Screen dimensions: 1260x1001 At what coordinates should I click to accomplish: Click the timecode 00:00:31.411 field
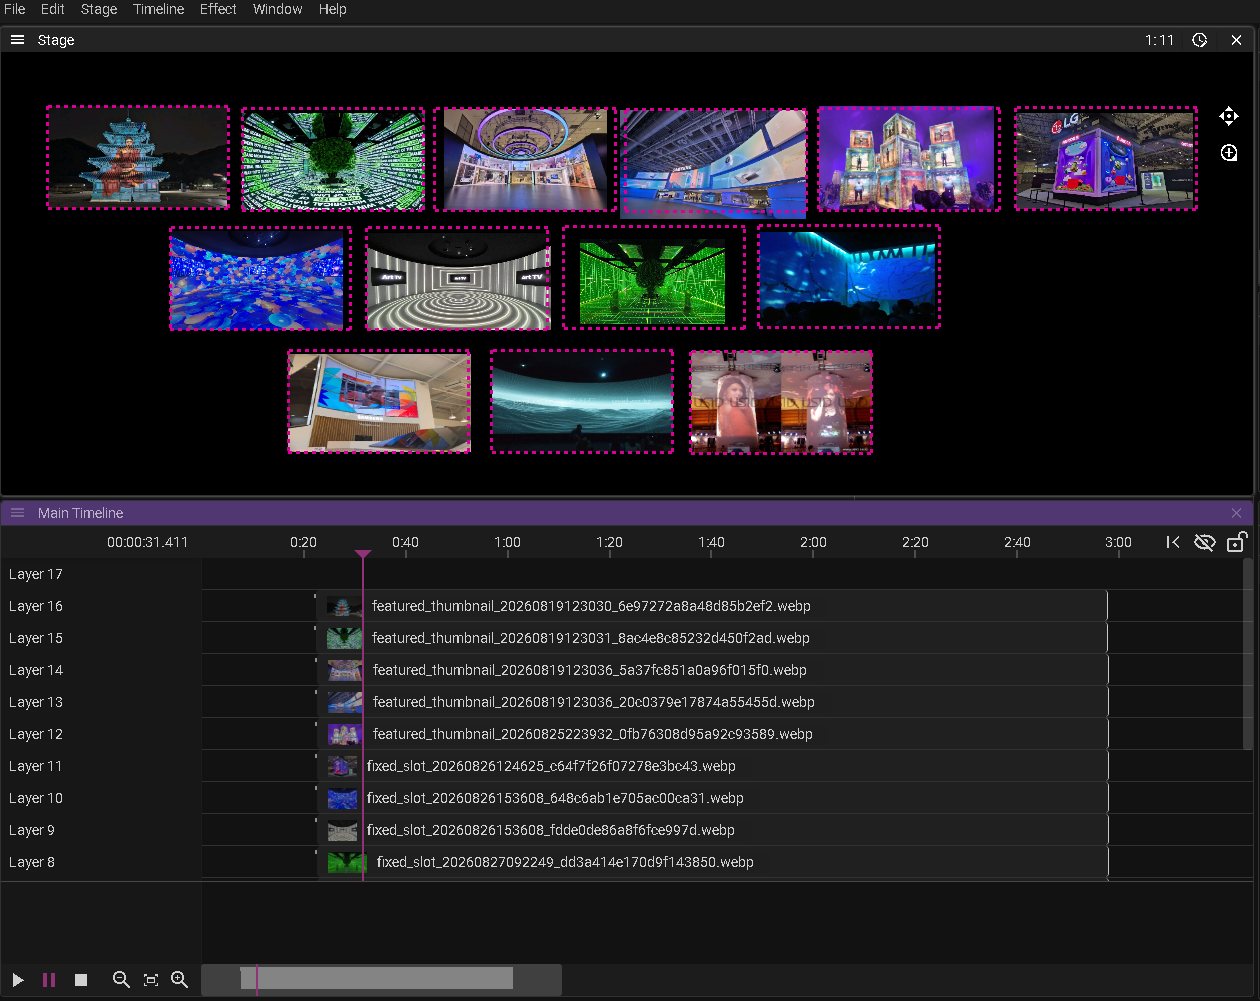148,542
